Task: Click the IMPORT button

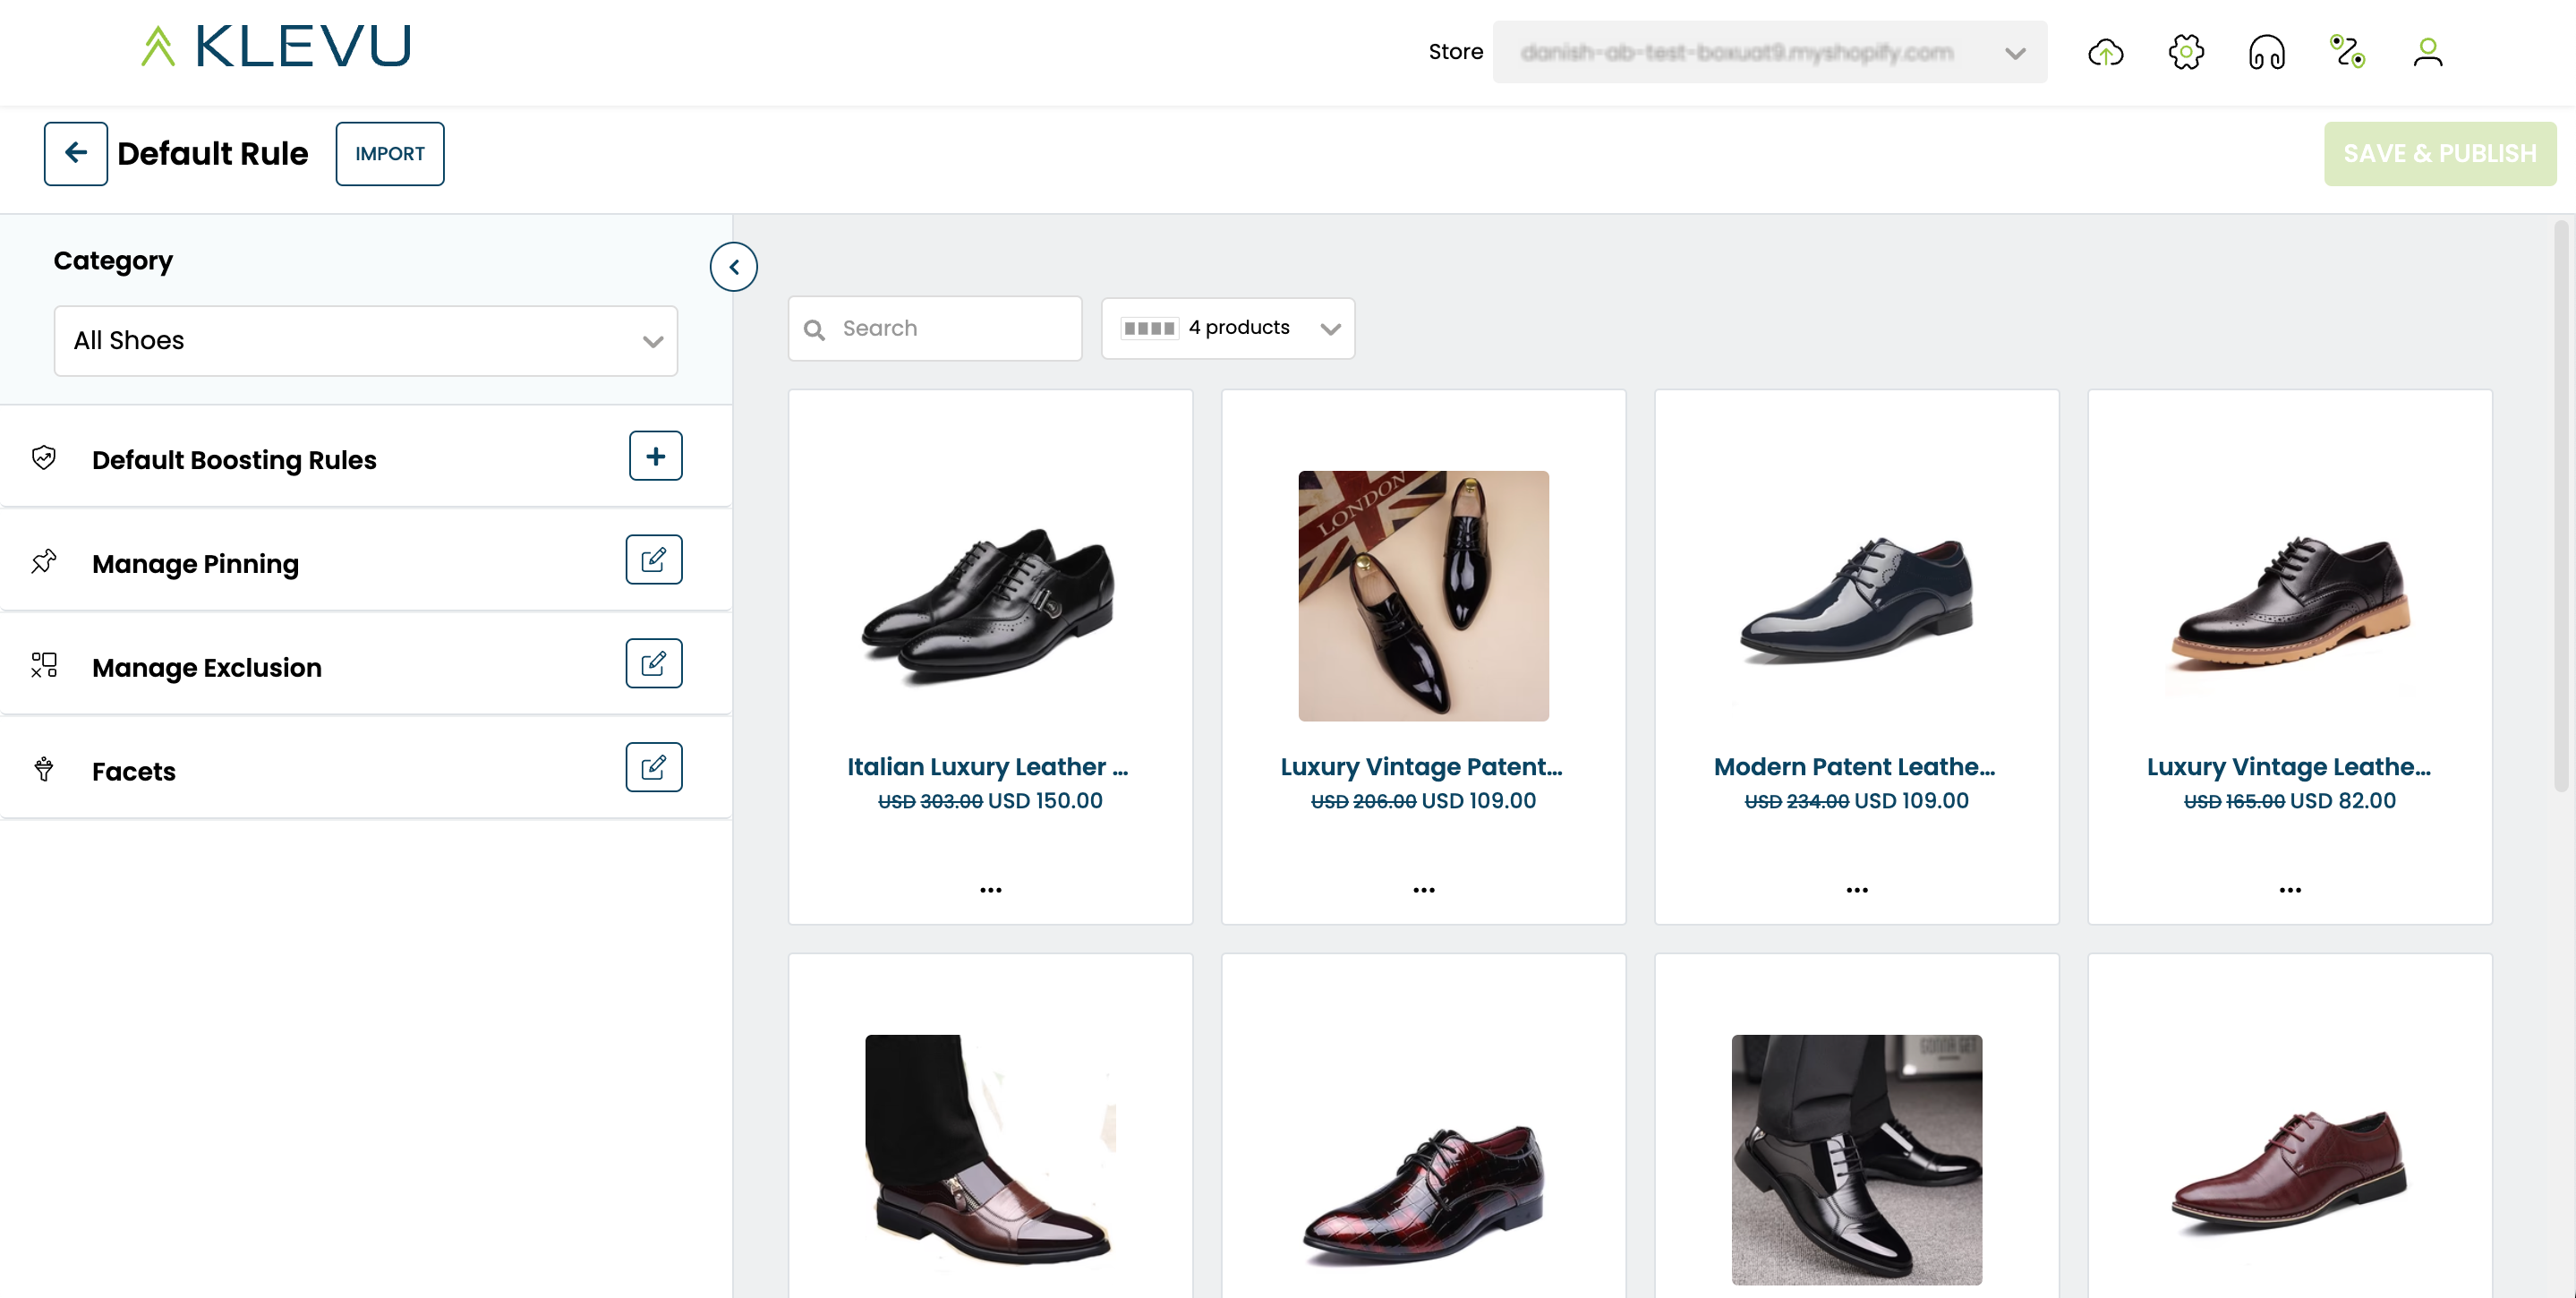Action: point(390,154)
